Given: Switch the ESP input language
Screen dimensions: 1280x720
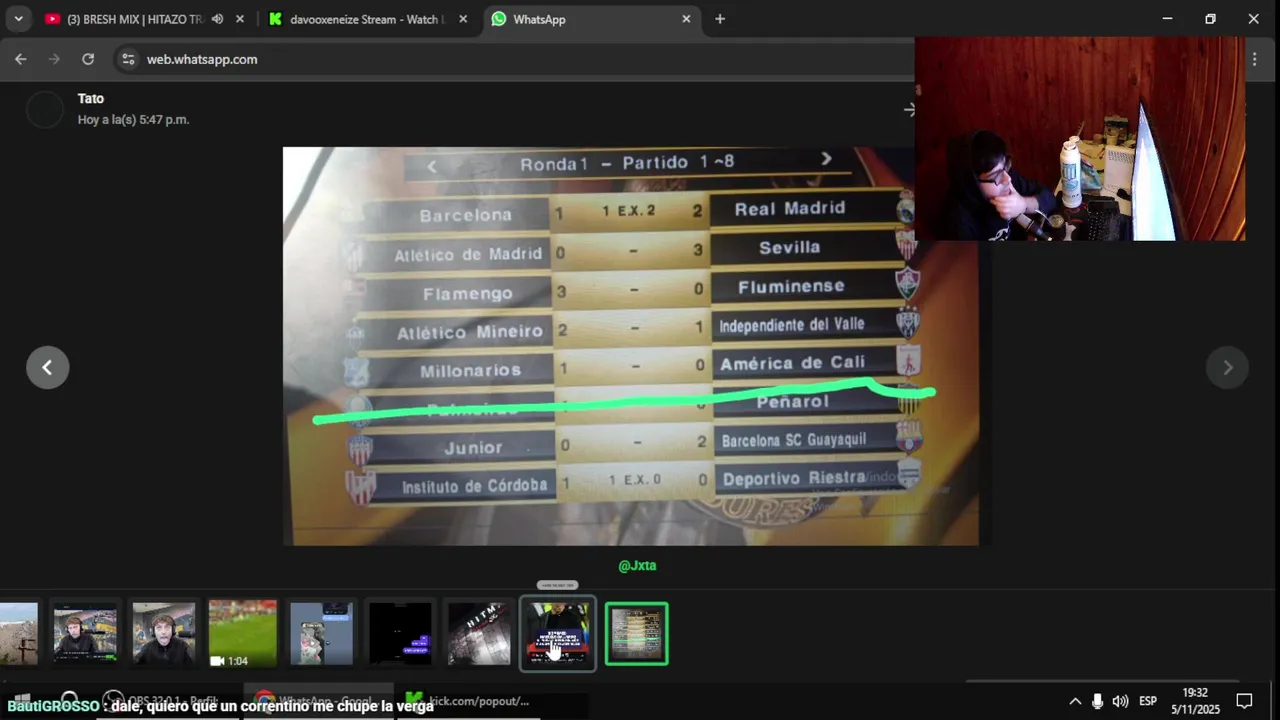Looking at the screenshot, I should [1148, 701].
